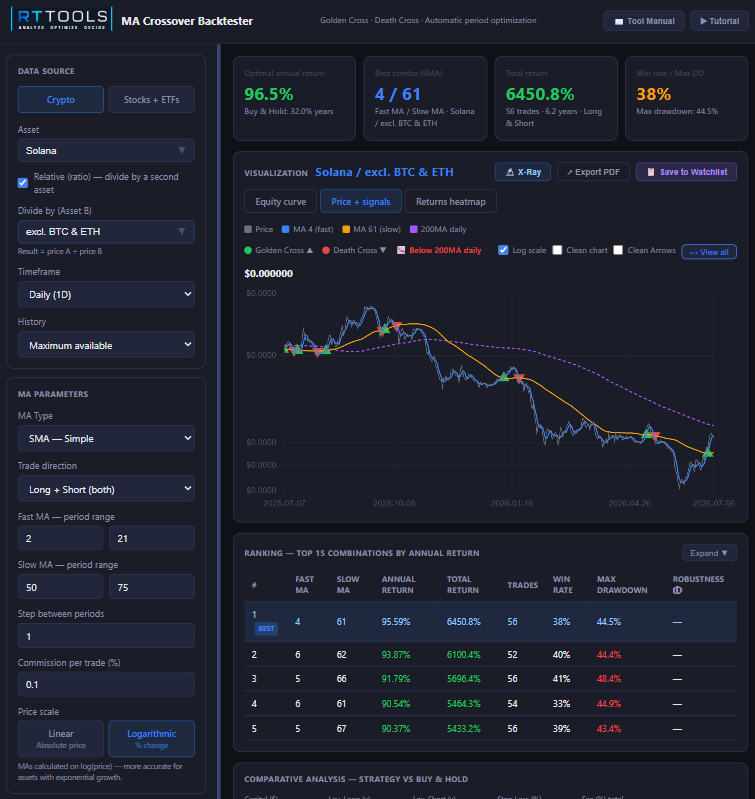Screen dimensions: 755x799
Task: Switch to the Returns heatmap tab
Action: (450, 201)
